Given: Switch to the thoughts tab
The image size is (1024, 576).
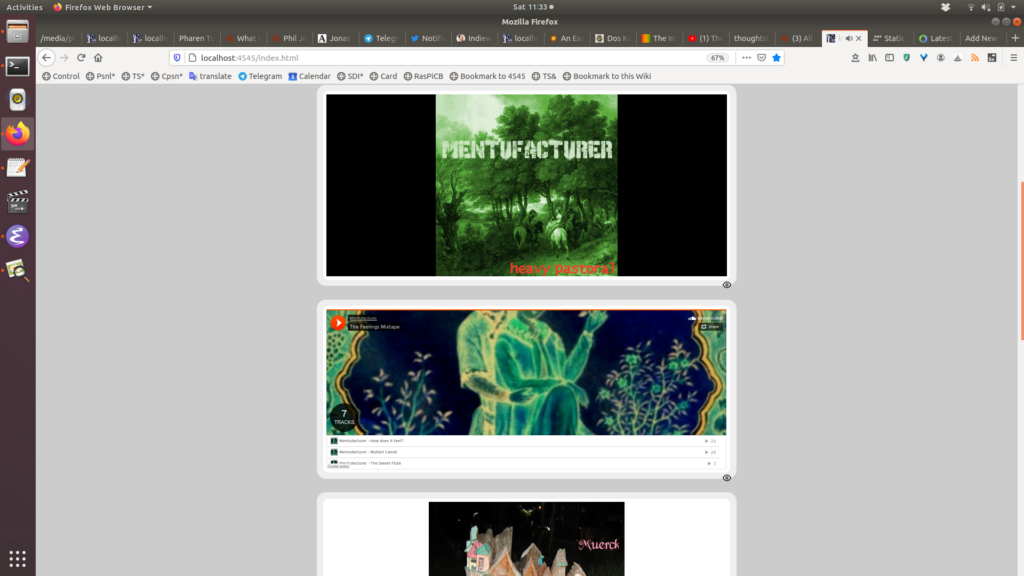Looking at the screenshot, I should point(750,39).
